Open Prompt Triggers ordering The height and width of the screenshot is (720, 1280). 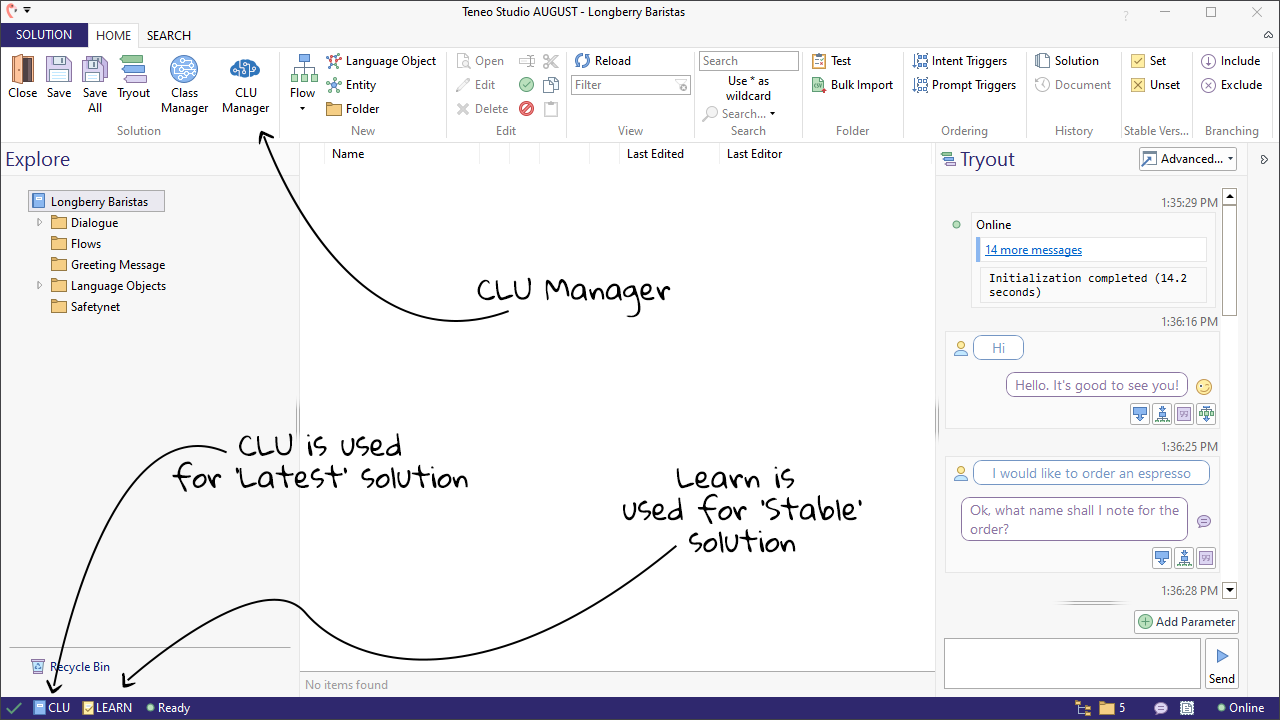[x=964, y=85]
